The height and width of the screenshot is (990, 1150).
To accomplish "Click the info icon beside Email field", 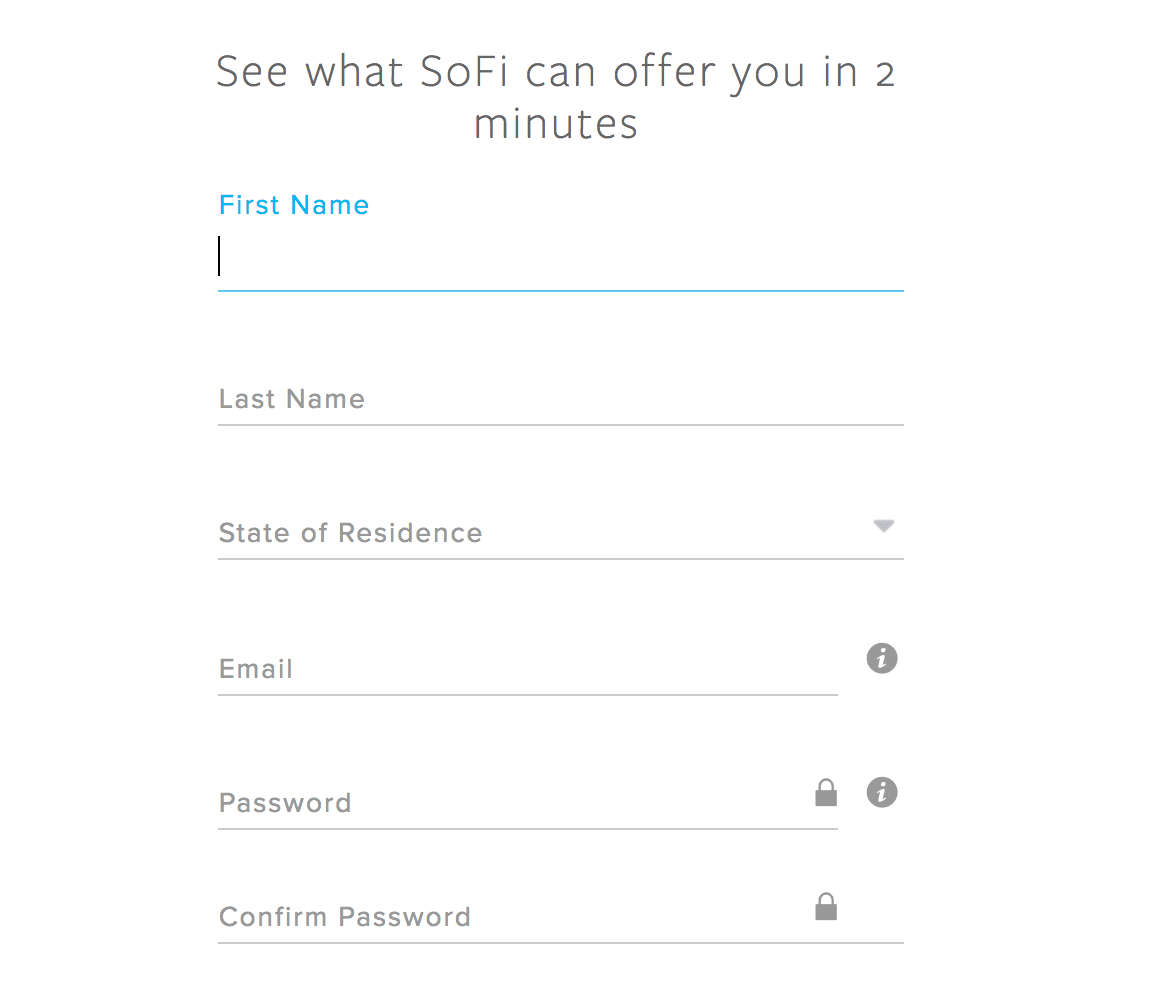I will coord(882,658).
